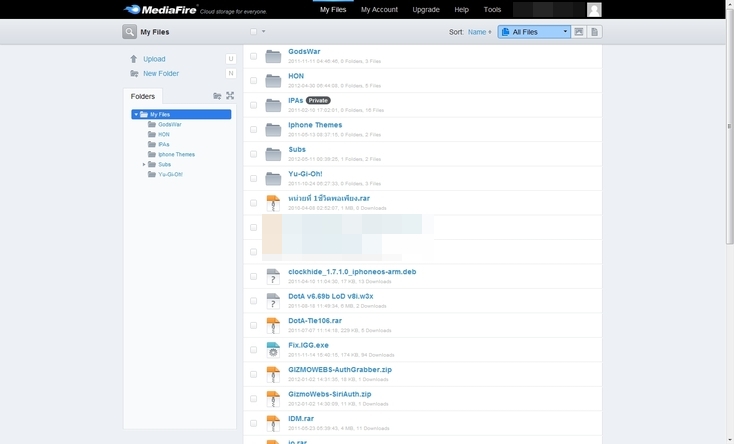The image size is (734, 444).
Task: Check the Subs folder checkbox
Action: (x=253, y=154)
